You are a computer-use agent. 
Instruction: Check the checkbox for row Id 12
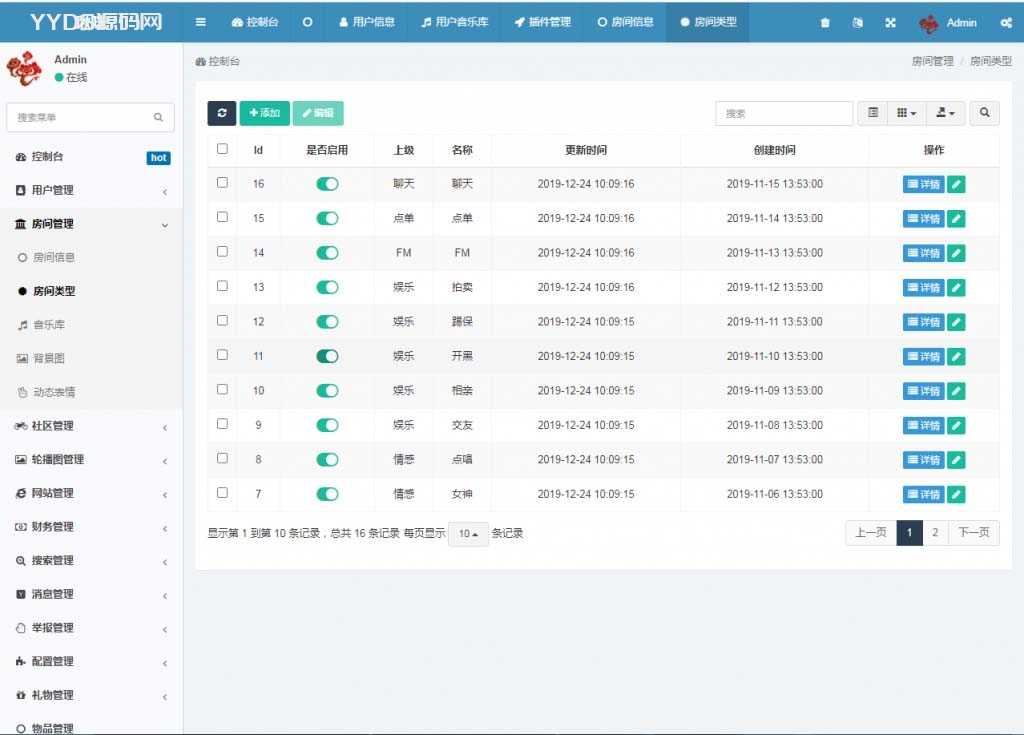222,321
